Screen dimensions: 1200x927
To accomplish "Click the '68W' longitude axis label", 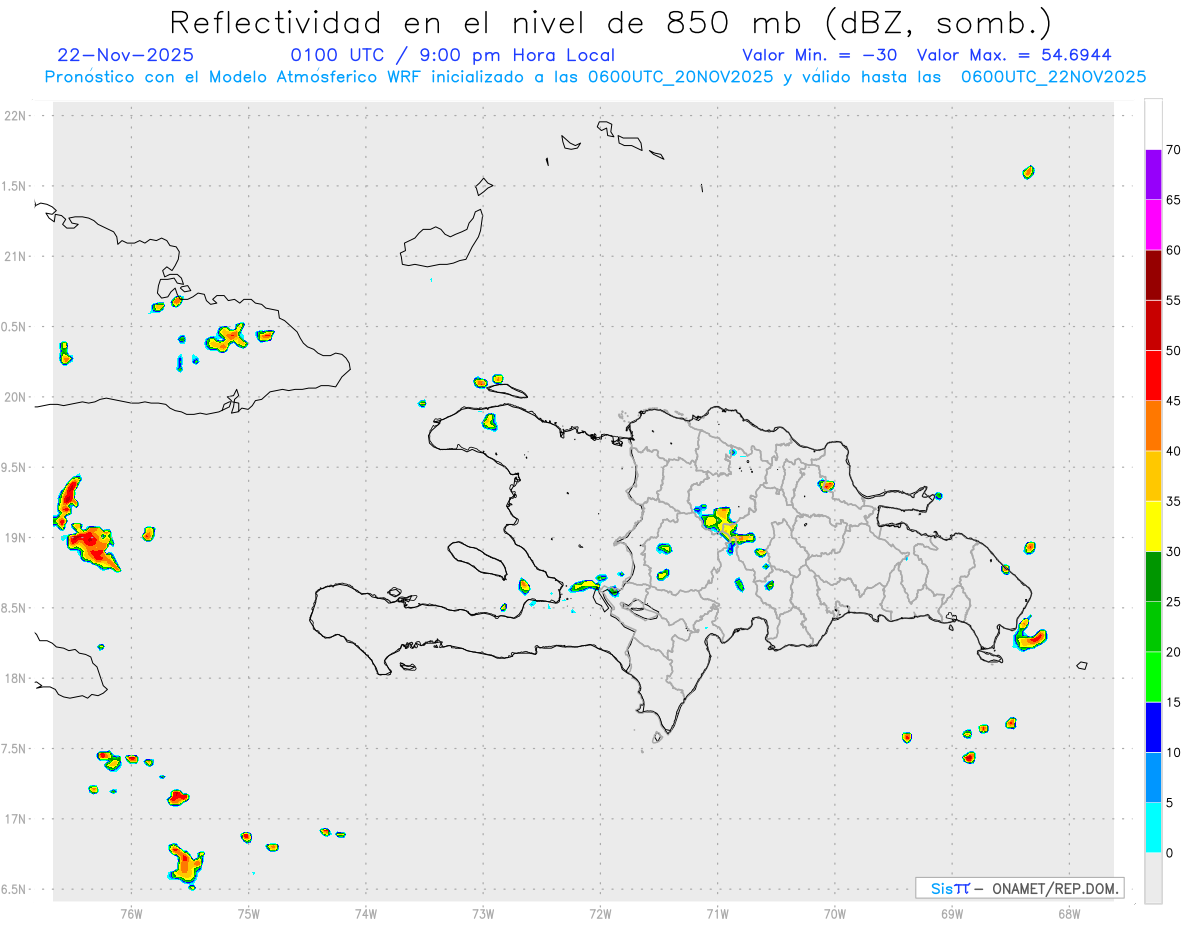I will coord(1069,913).
